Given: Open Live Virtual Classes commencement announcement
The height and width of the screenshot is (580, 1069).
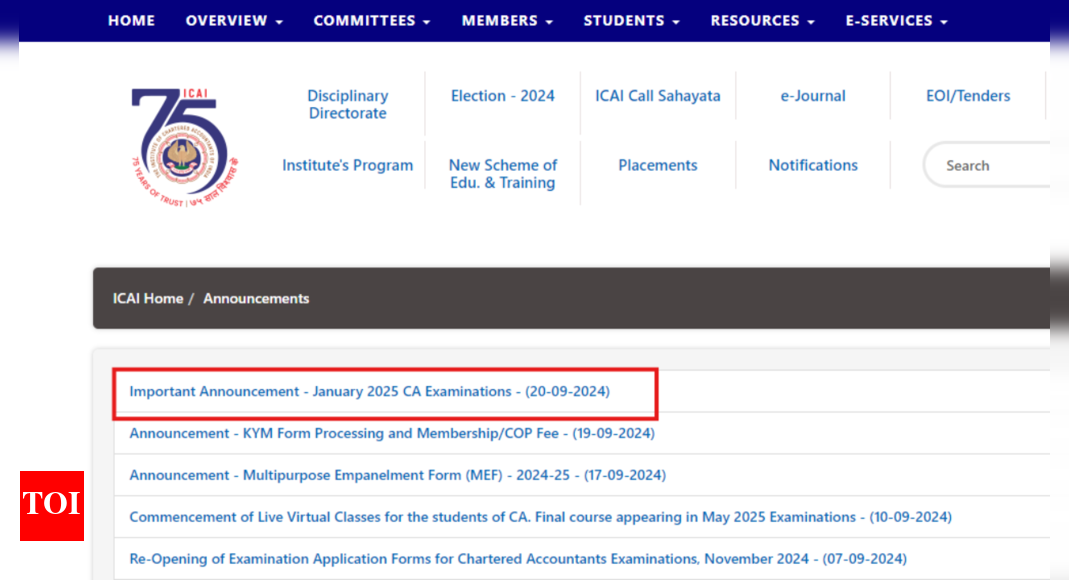Looking at the screenshot, I should 541,517.
